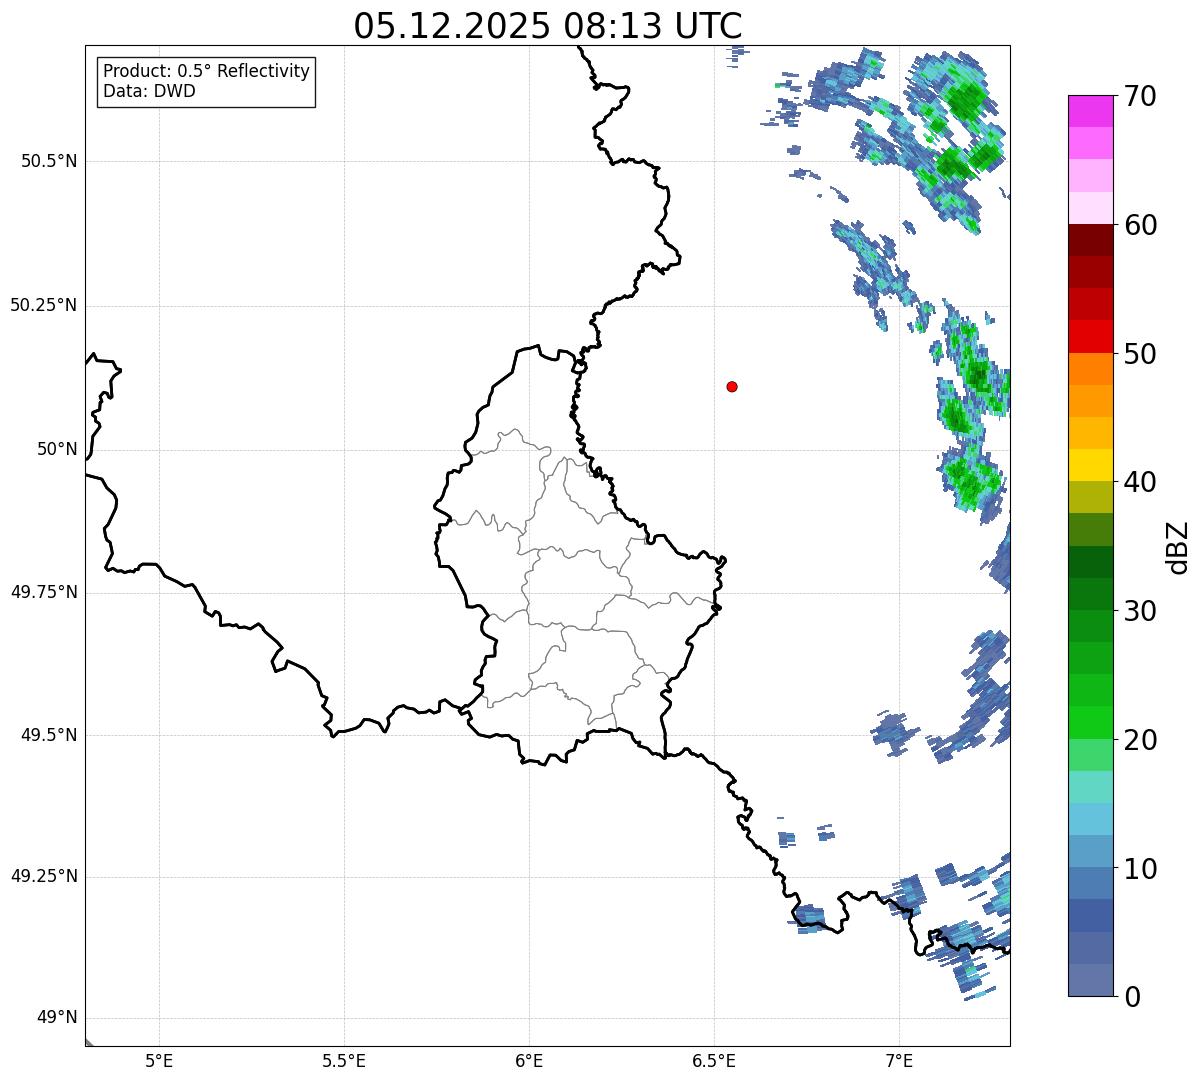Click the longitude label "6.5°E"
Screen dimensions: 1202x1081
(714, 1060)
